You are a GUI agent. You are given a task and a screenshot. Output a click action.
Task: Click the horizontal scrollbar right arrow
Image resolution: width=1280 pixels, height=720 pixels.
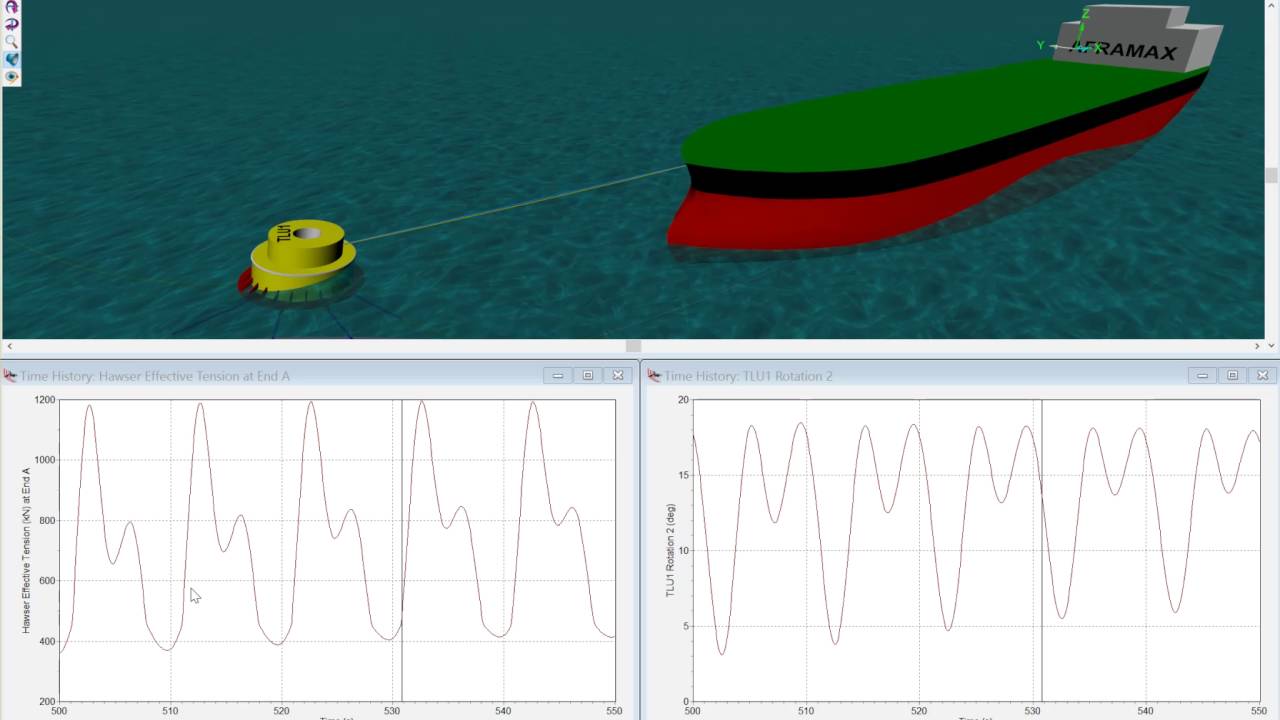click(1258, 346)
